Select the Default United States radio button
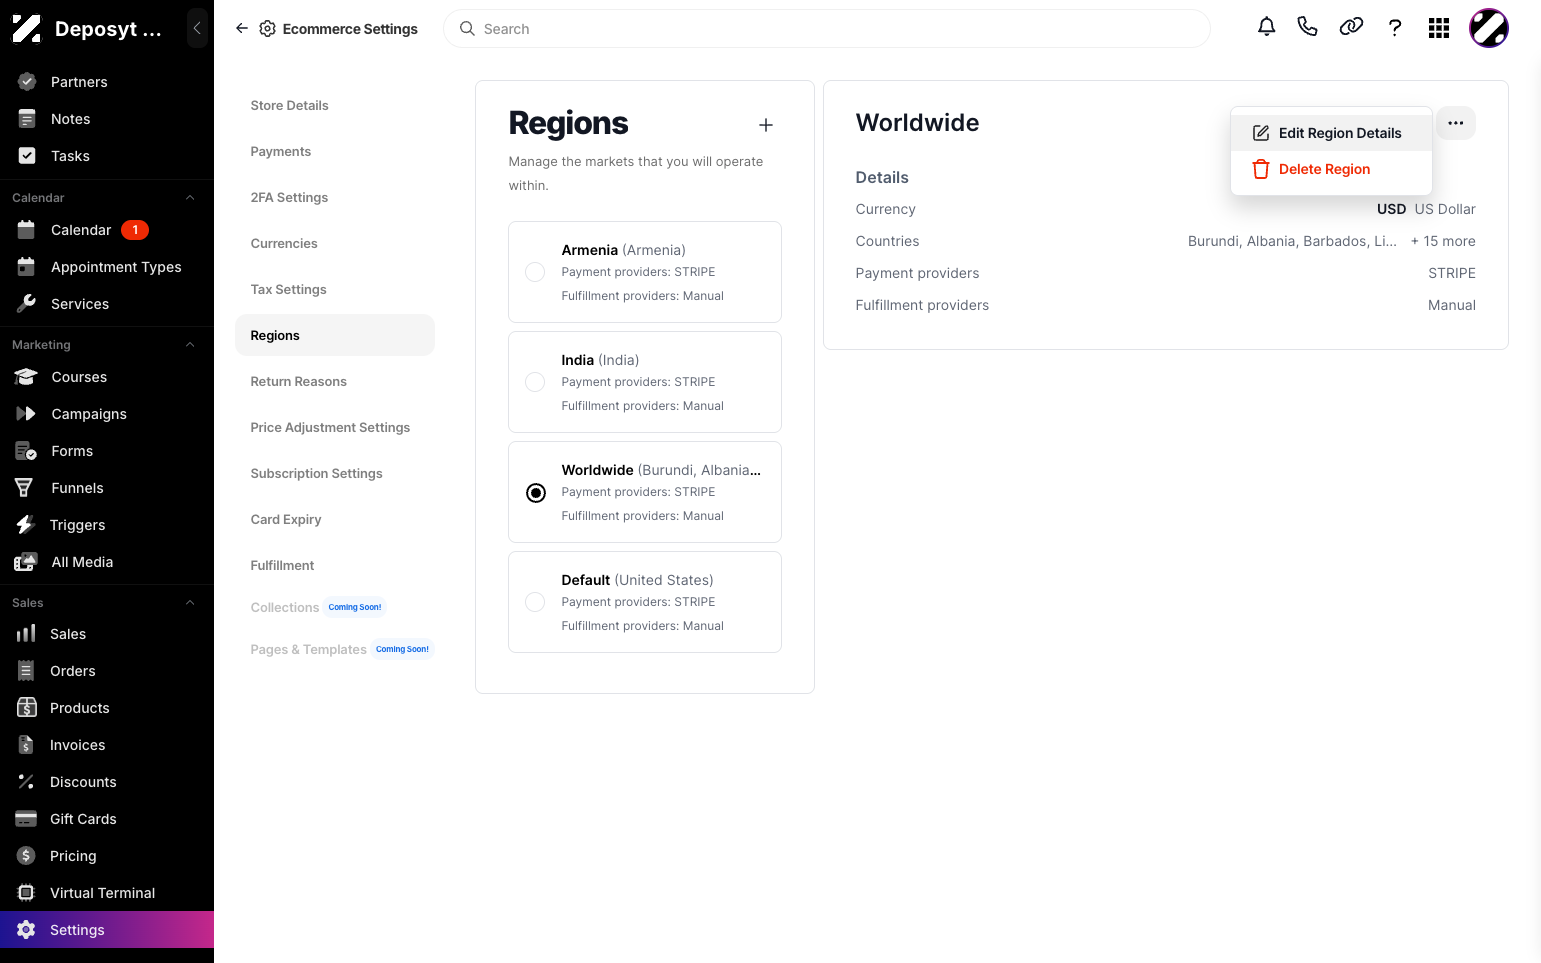1541x963 pixels. tap(536, 602)
